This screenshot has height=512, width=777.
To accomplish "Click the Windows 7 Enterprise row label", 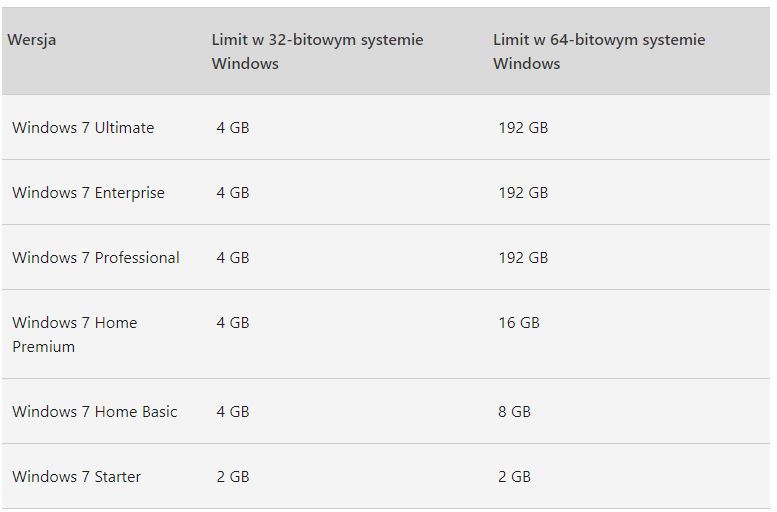I will coord(89,193).
